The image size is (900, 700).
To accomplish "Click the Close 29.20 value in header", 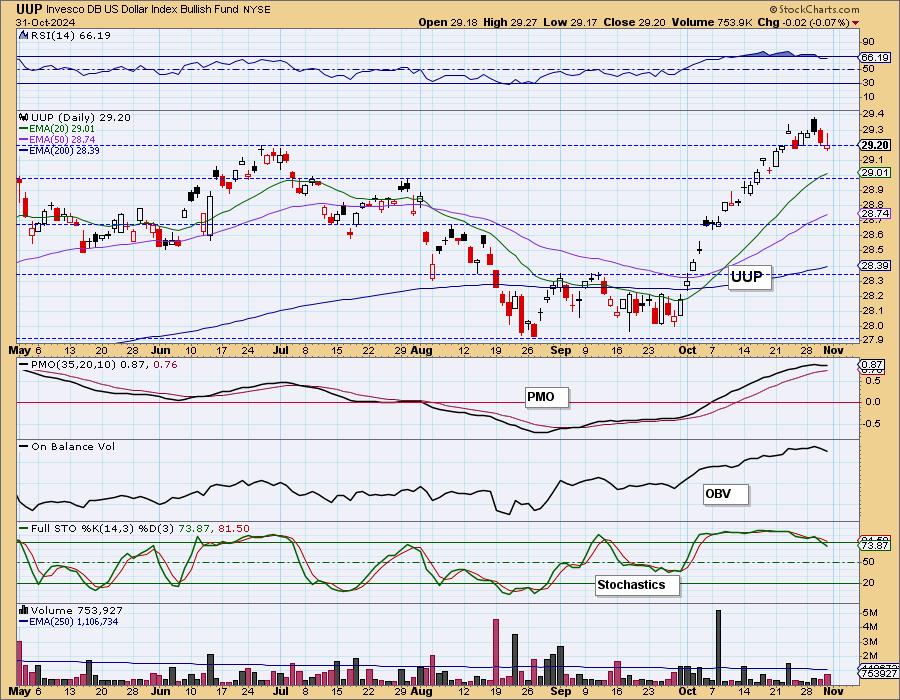I will point(634,22).
